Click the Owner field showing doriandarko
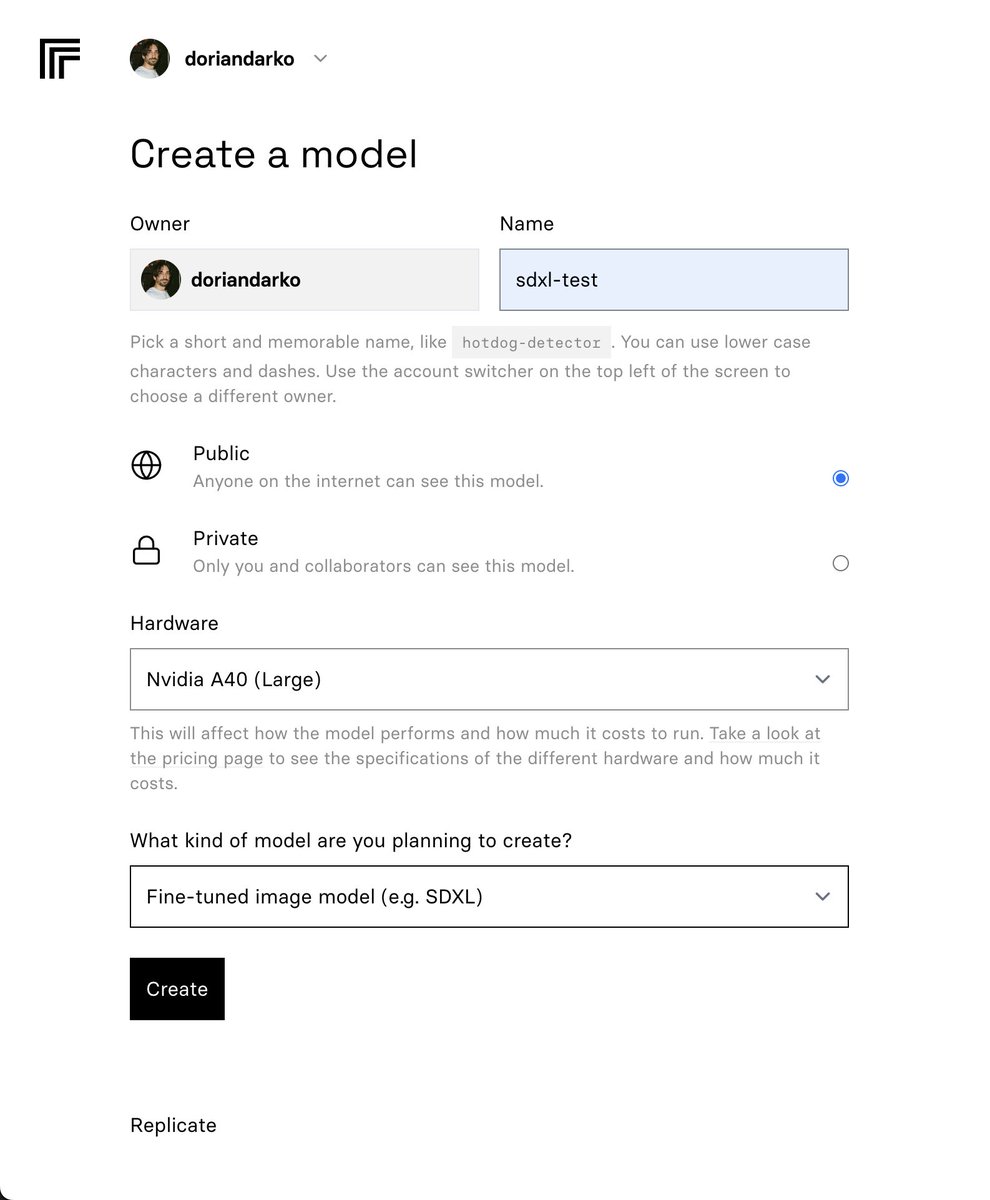The image size is (990, 1200). coord(304,280)
